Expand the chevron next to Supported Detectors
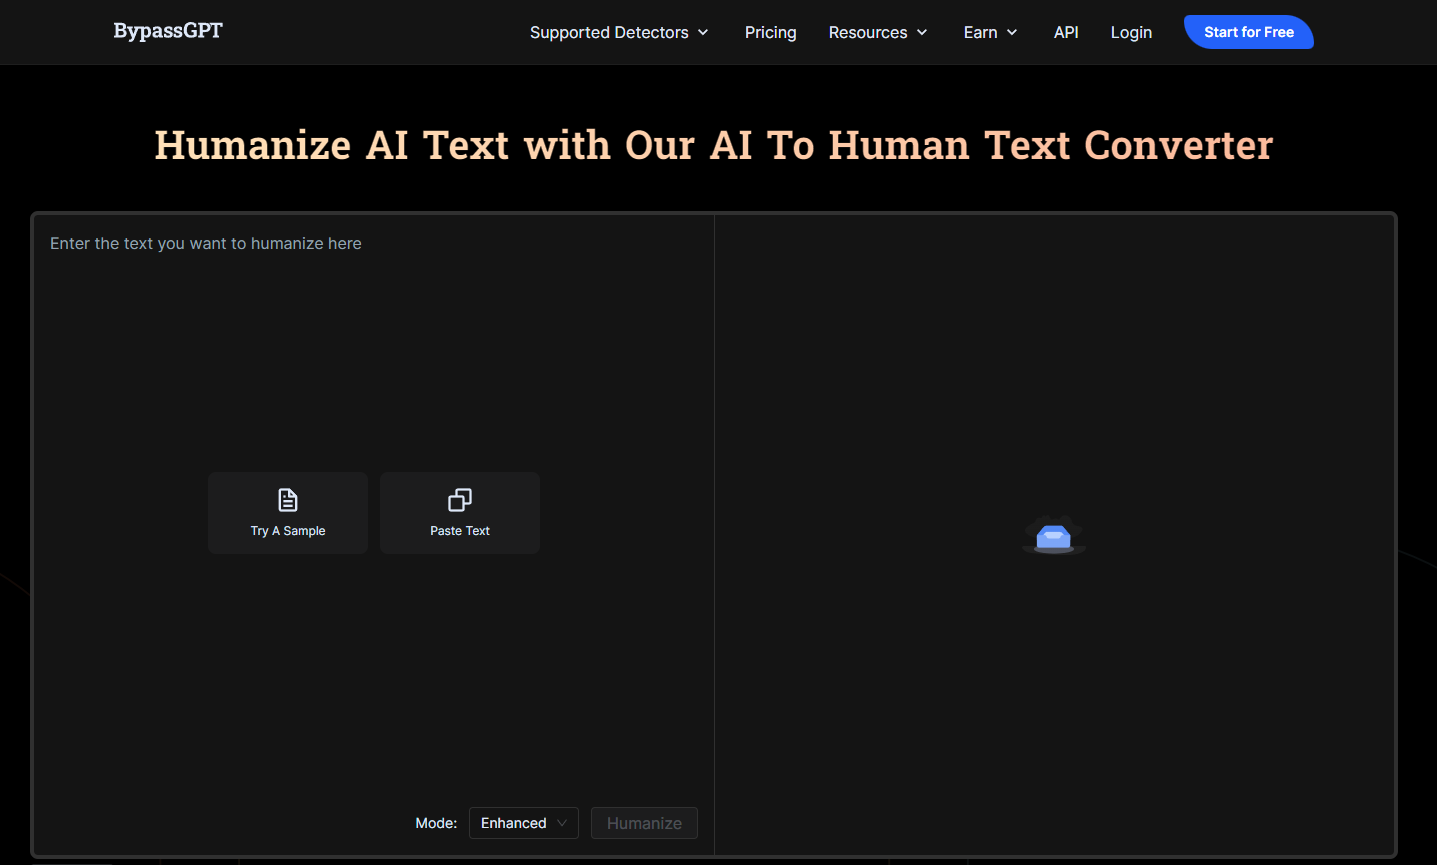1437x865 pixels. [703, 32]
